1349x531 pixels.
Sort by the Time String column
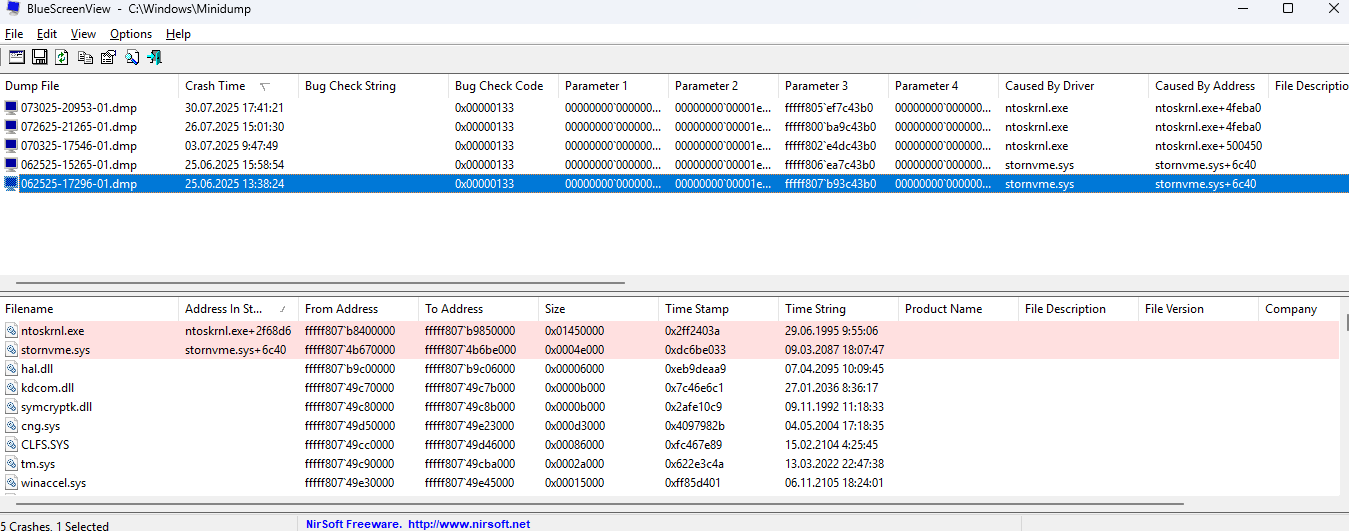click(x=839, y=309)
